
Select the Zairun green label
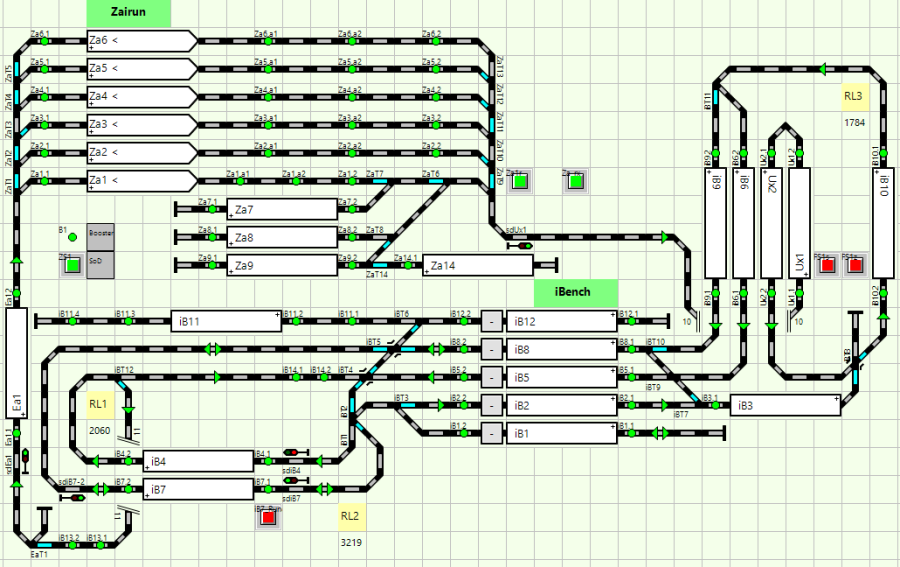pos(129,14)
